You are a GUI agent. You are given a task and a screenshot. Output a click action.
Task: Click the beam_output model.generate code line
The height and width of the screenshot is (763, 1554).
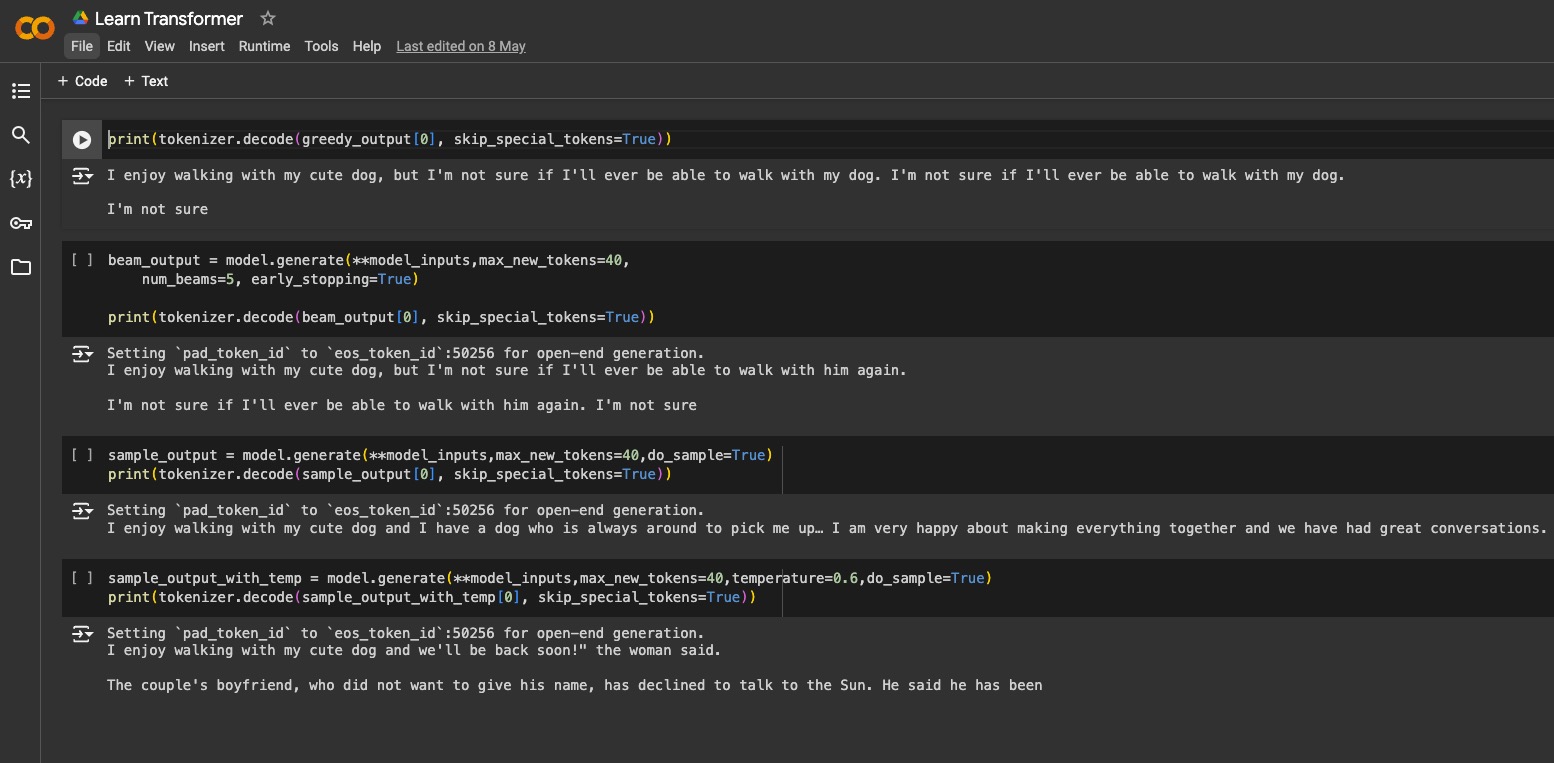369,260
